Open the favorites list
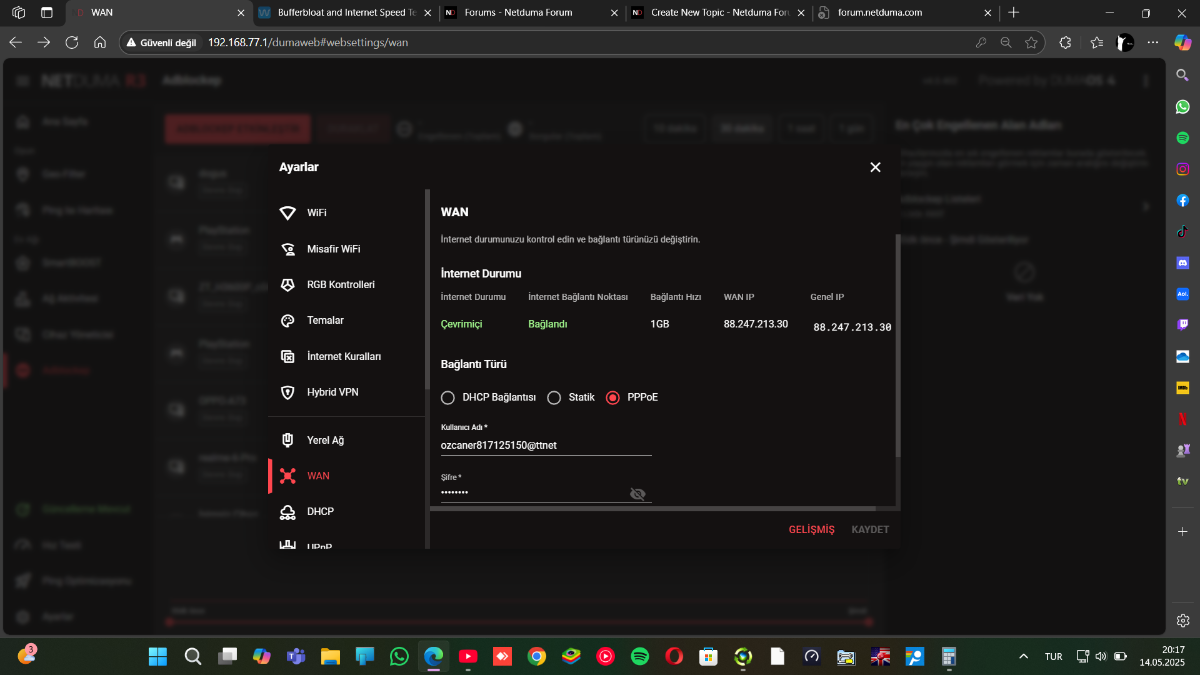Image resolution: width=1200 pixels, height=675 pixels. click(1097, 43)
